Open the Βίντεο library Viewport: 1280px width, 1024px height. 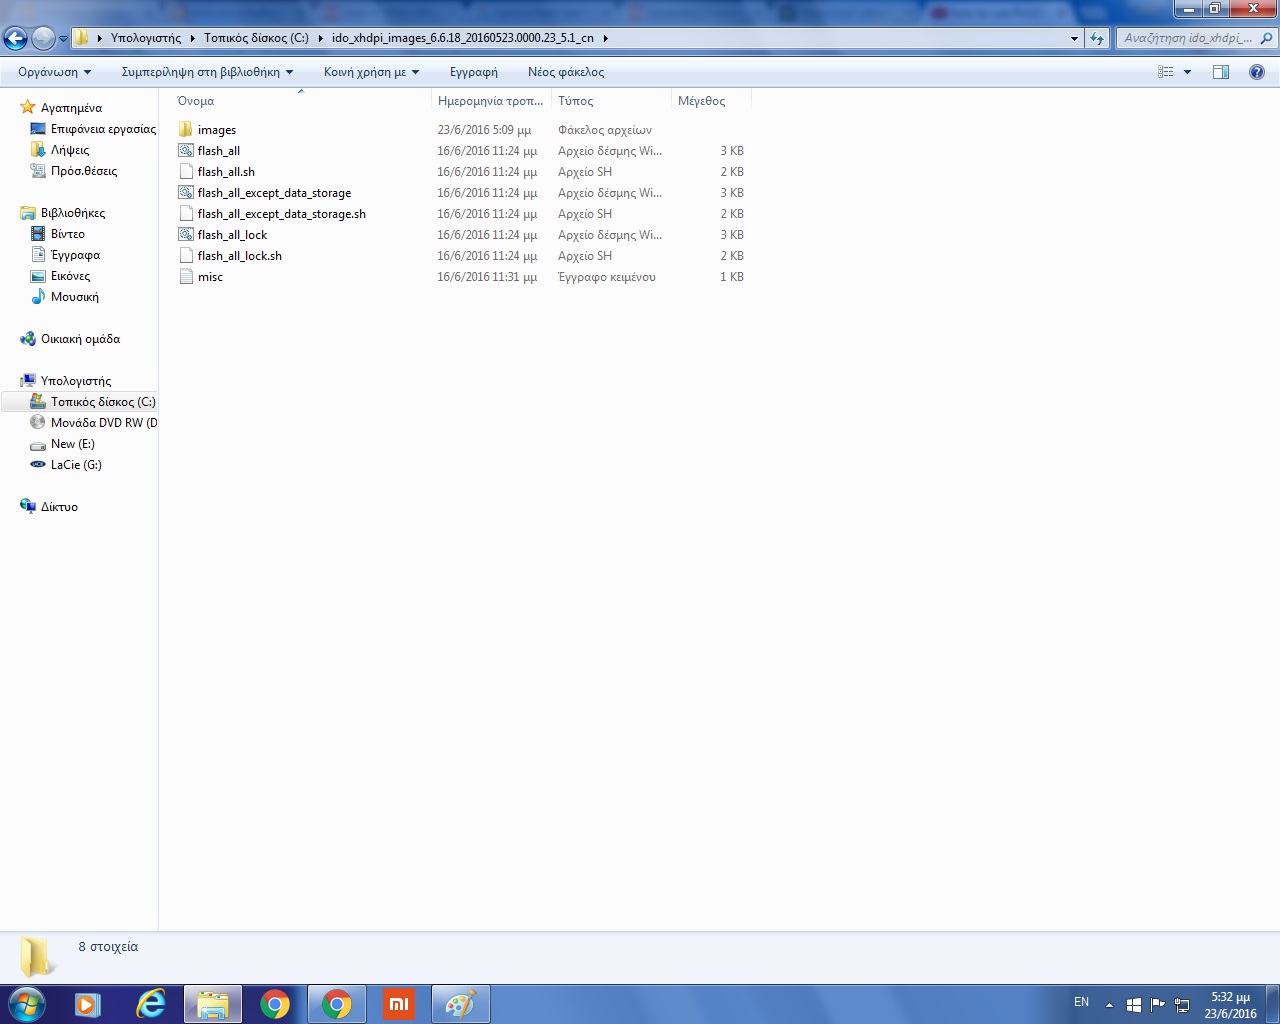click(x=58, y=234)
